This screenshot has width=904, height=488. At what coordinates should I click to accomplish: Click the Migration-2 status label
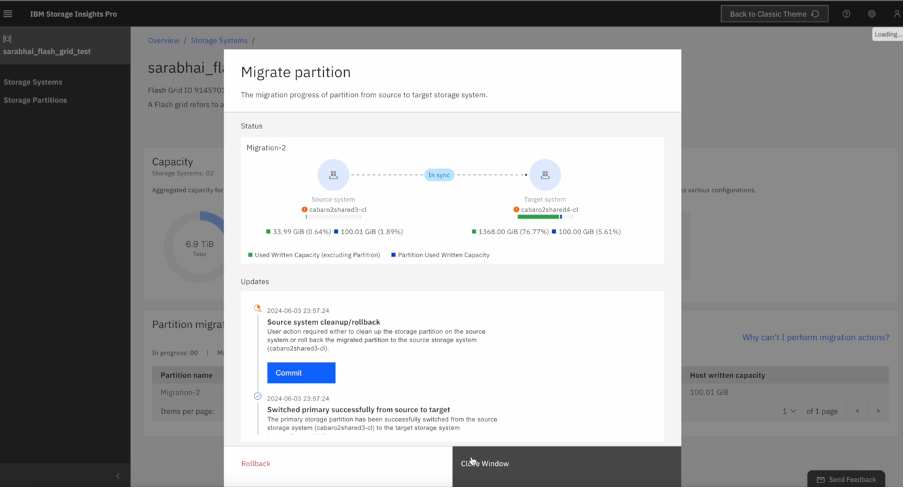tap(266, 148)
